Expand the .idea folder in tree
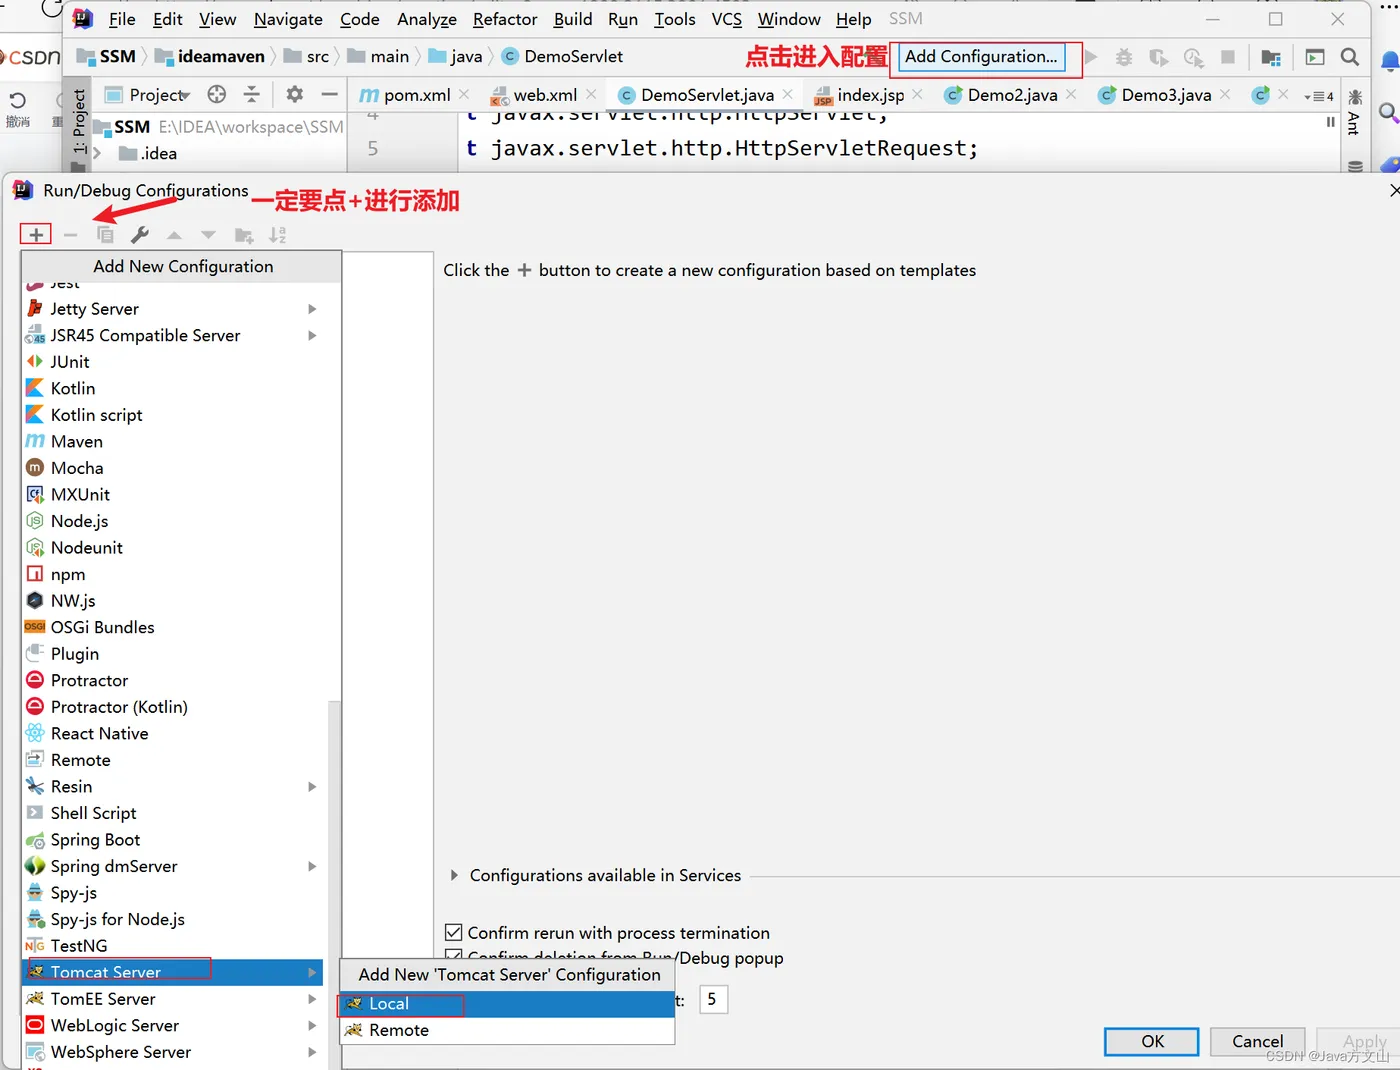1400x1070 pixels. pos(97,153)
